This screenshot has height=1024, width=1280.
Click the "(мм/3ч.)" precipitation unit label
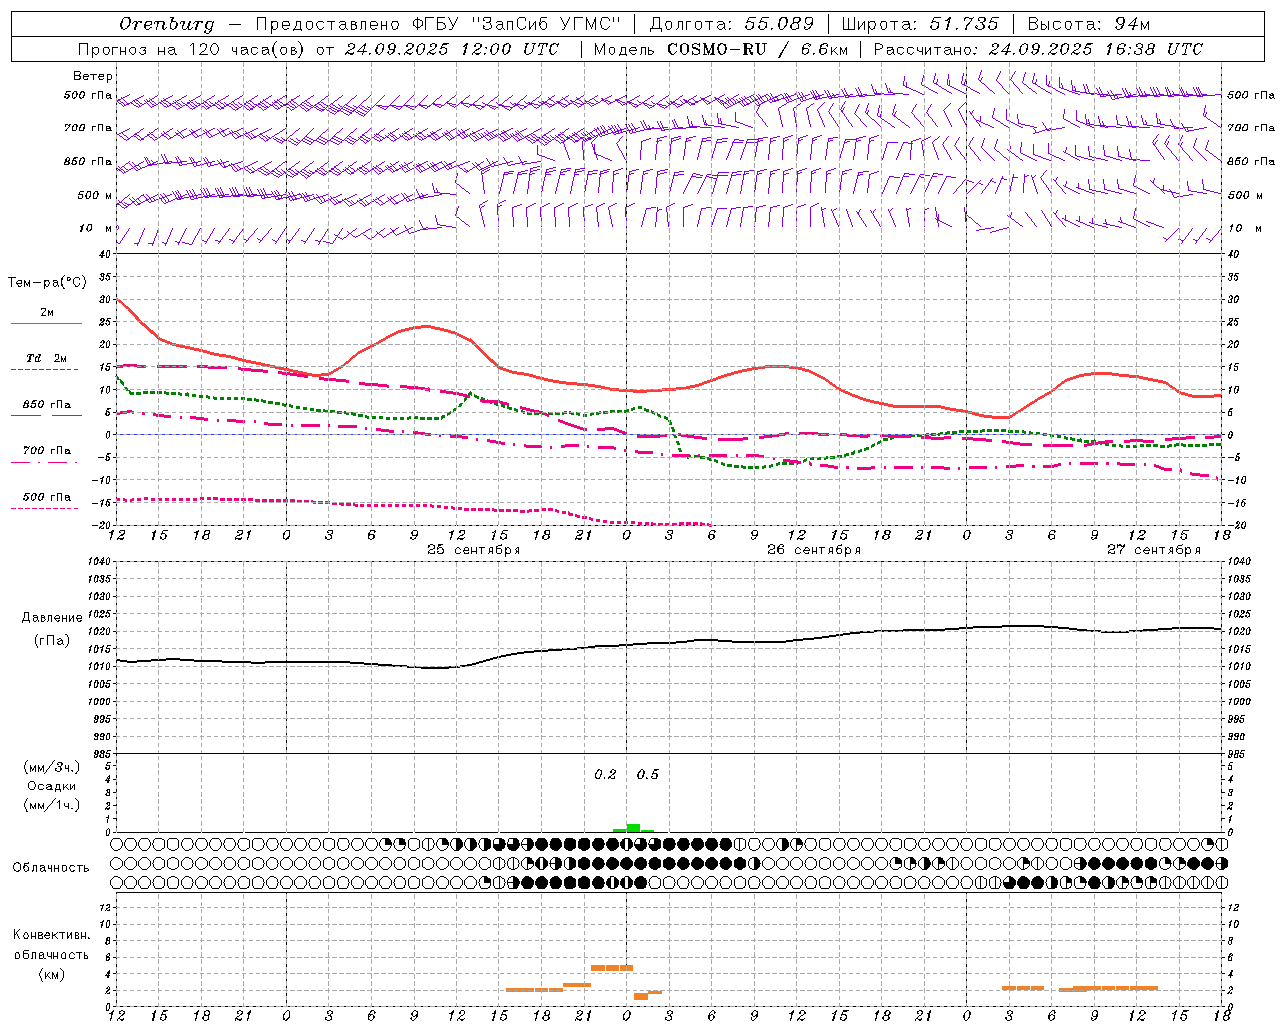52,767
